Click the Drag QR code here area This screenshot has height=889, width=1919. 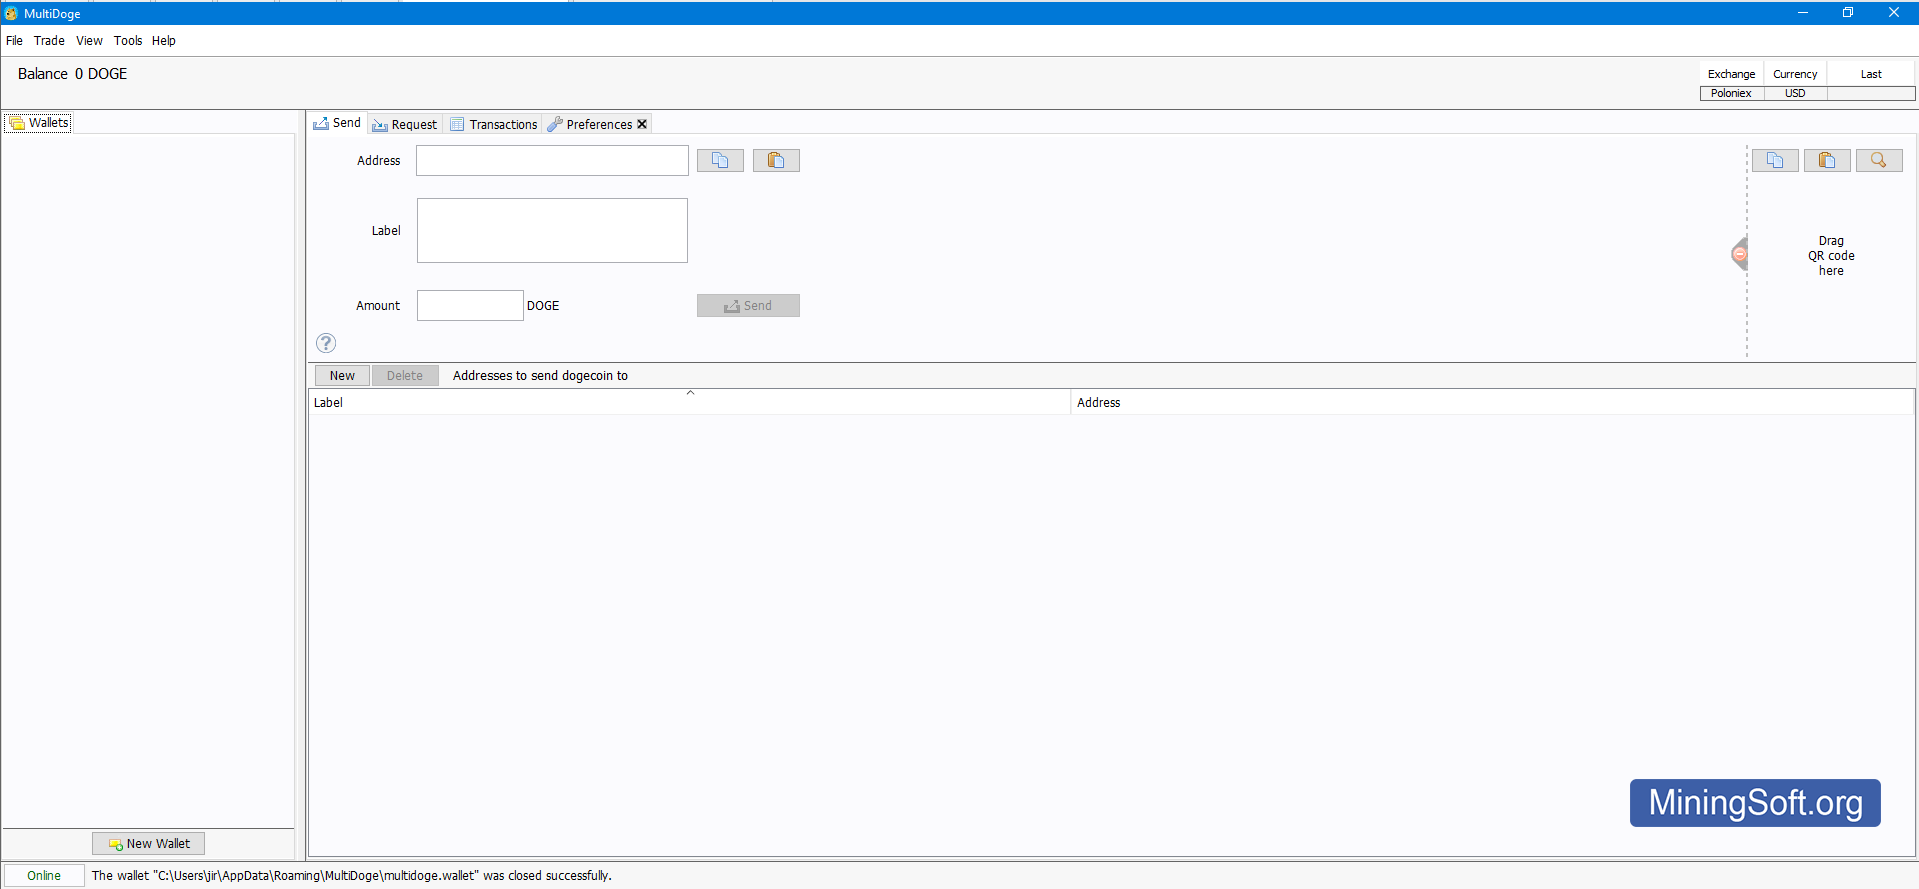tap(1831, 256)
